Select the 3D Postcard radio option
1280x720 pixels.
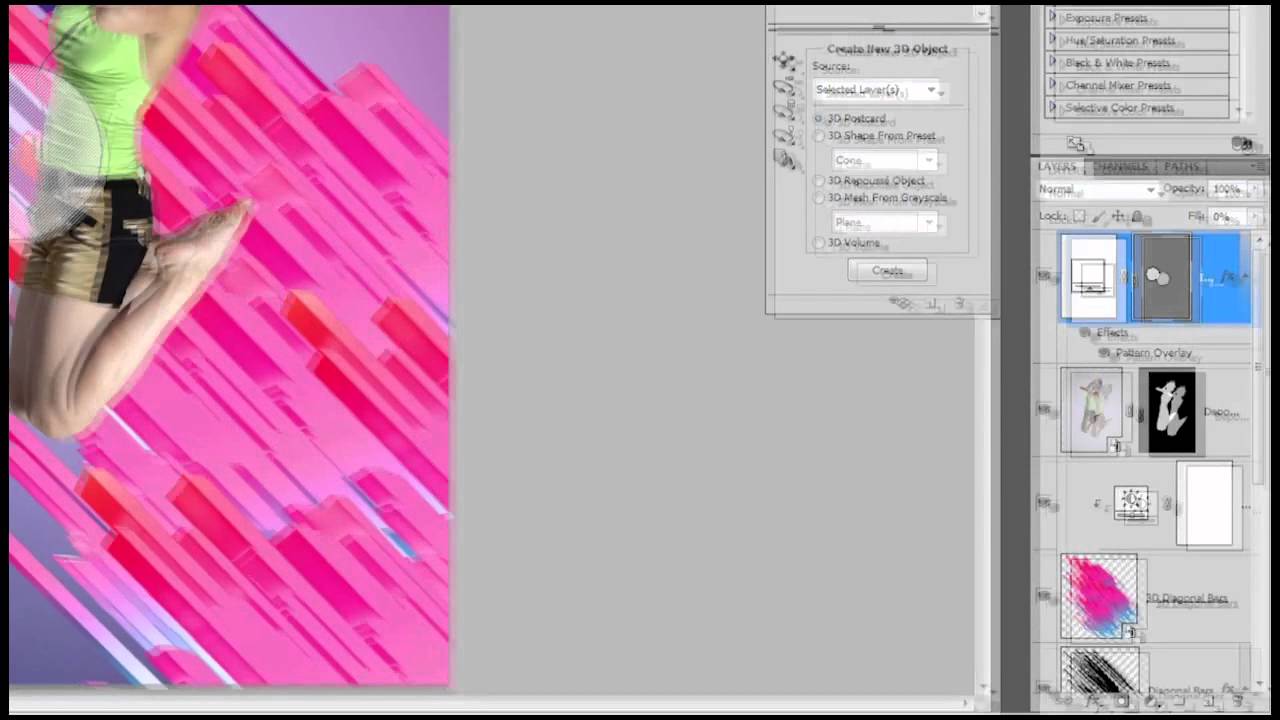click(819, 118)
